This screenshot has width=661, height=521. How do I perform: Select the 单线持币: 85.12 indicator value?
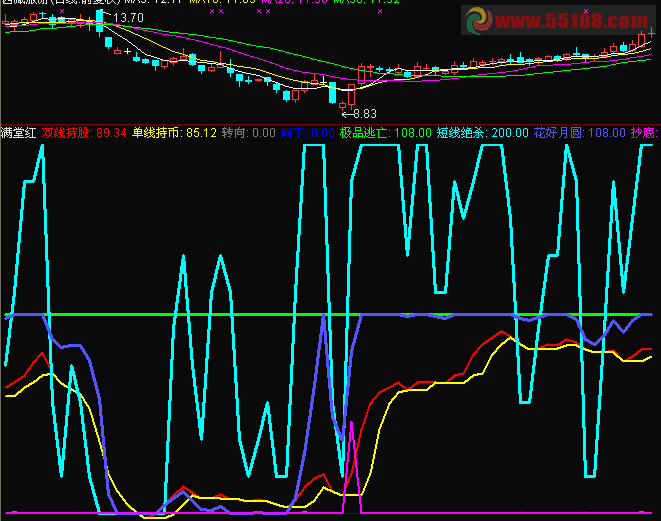tap(175, 133)
